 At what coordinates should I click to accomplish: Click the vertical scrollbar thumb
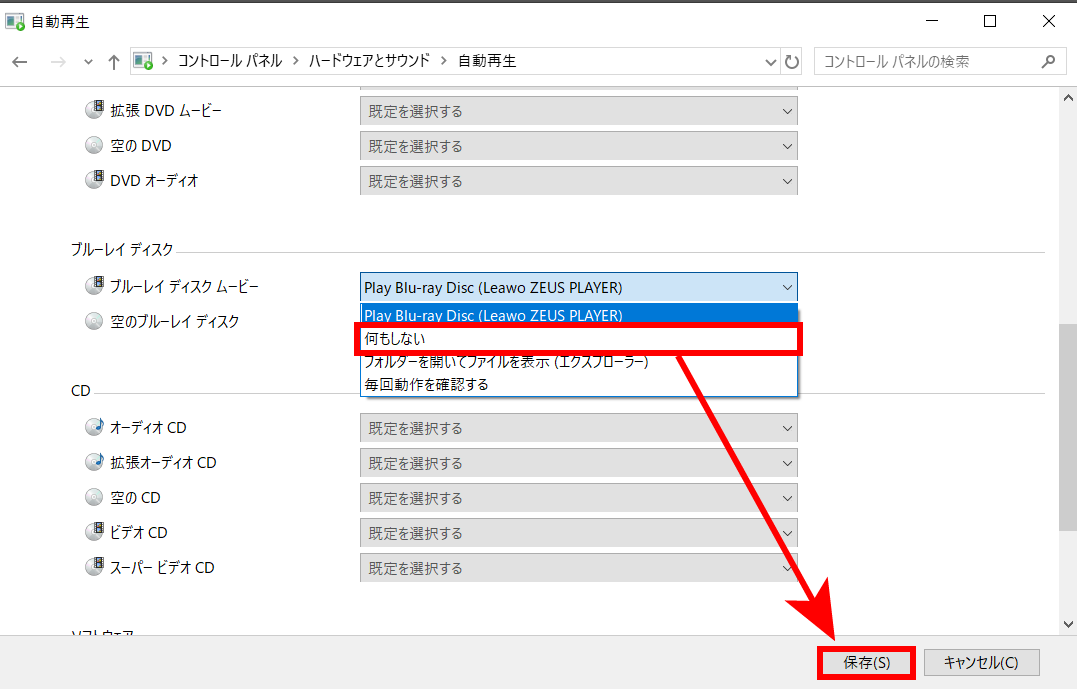(1068, 425)
